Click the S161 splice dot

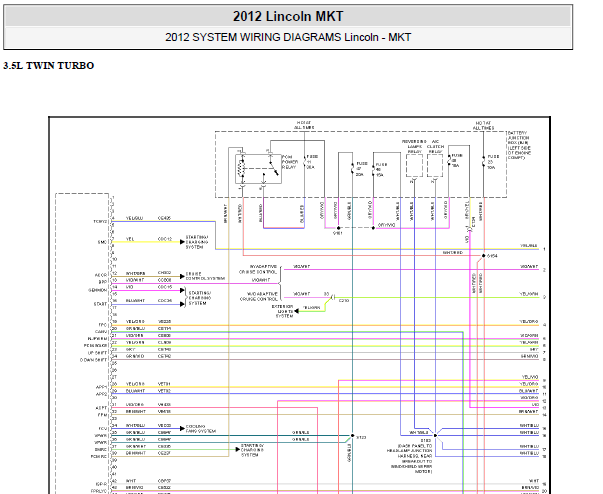pyautogui.click(x=338, y=228)
